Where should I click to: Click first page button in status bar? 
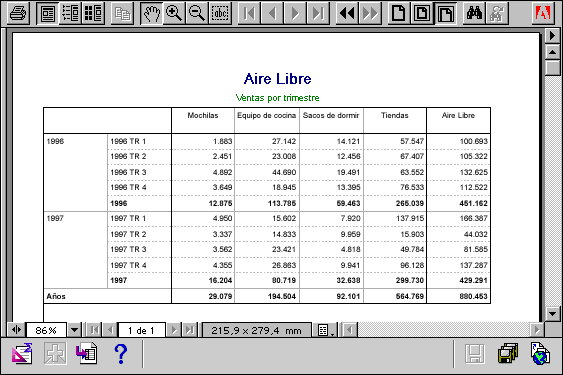tap(94, 330)
